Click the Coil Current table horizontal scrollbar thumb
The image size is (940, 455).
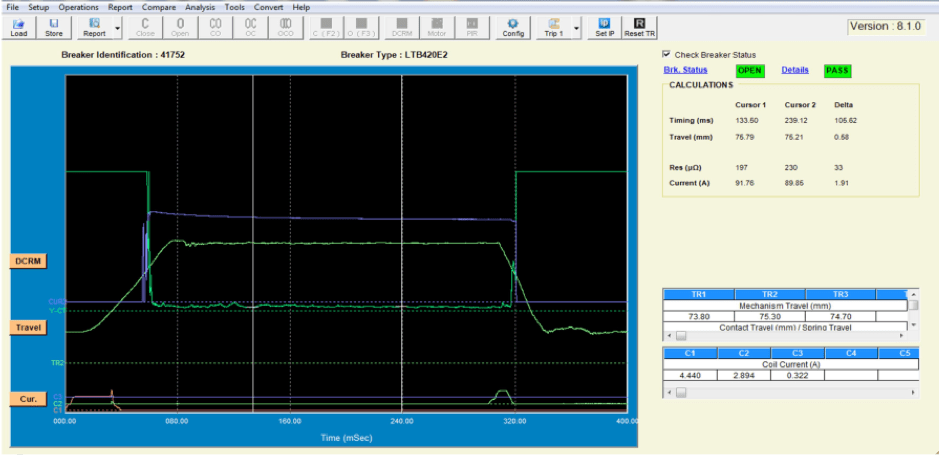pos(680,392)
